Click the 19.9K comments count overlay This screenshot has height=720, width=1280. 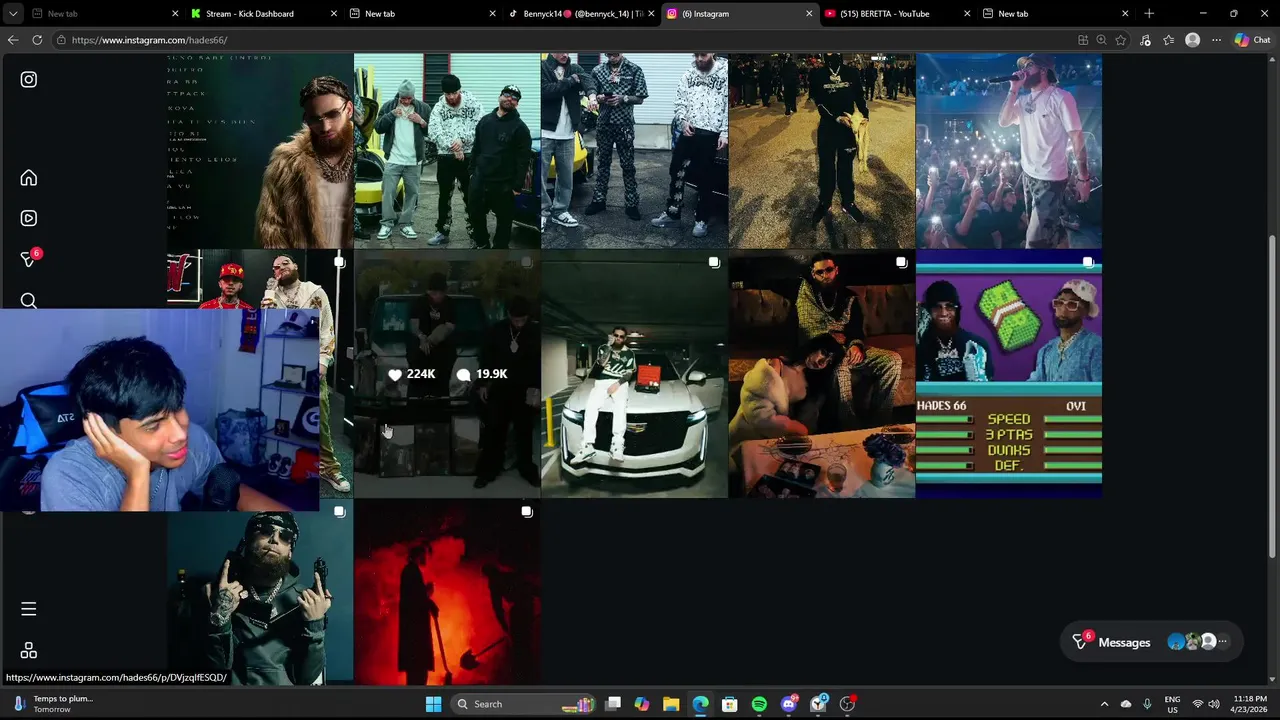click(x=482, y=374)
